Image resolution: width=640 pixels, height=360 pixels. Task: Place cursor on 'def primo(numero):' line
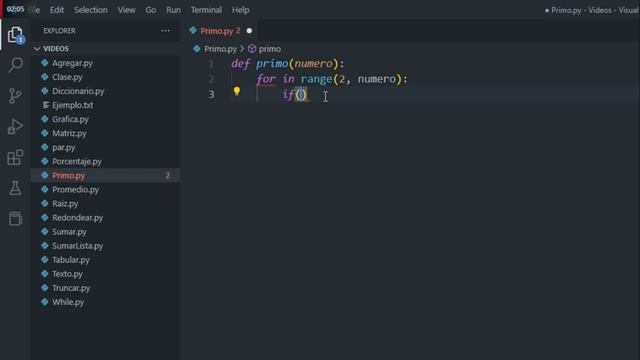click(x=288, y=64)
